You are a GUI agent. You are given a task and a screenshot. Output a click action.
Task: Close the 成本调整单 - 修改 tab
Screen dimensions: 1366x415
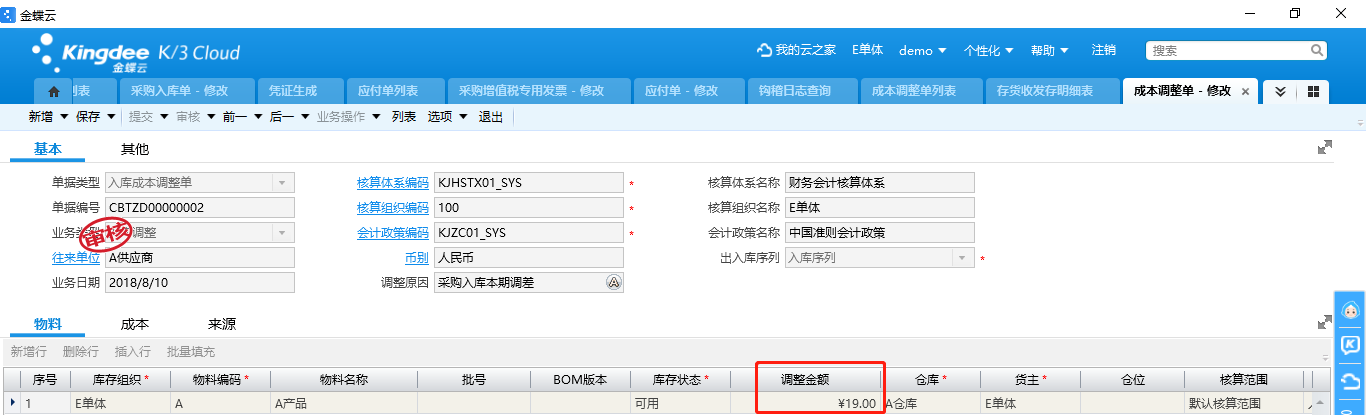(1245, 91)
